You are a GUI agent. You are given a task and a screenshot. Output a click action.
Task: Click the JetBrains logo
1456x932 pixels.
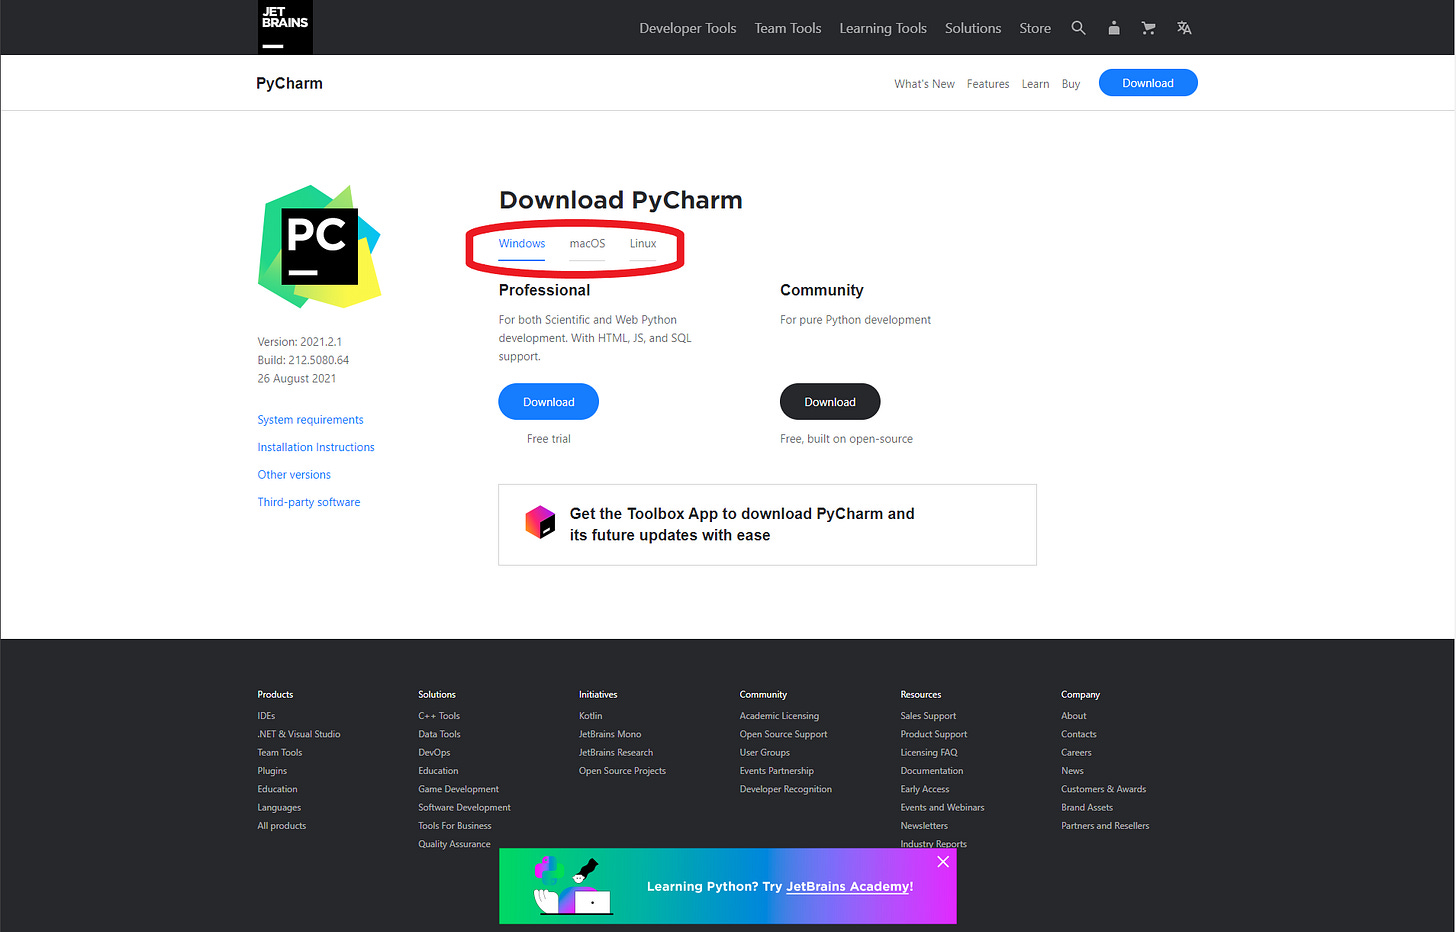coord(285,27)
